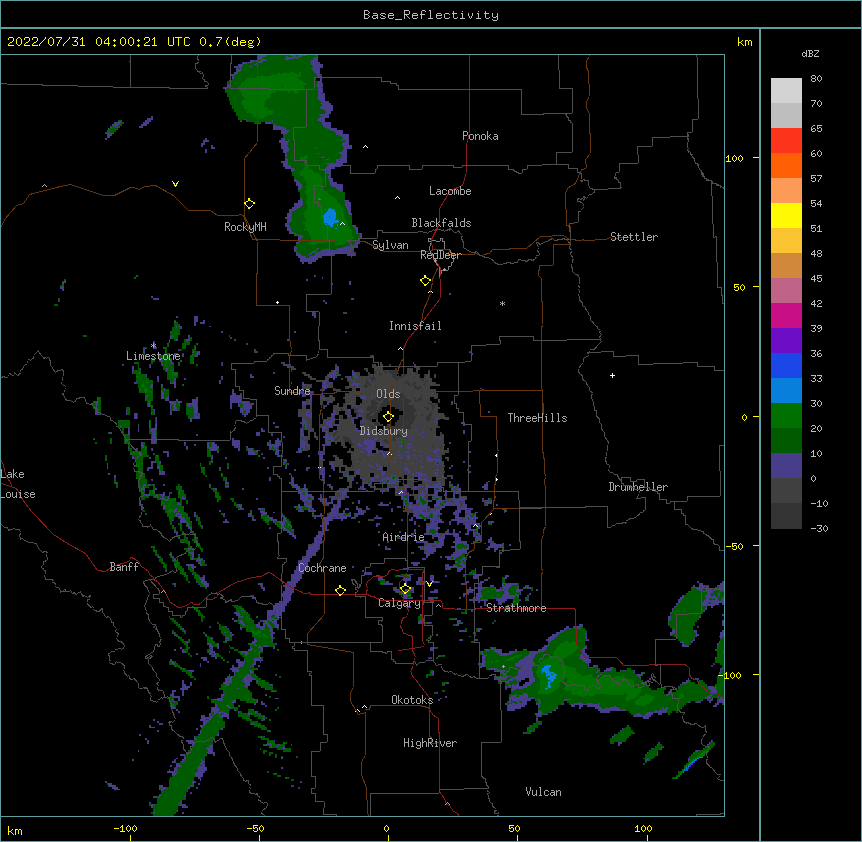Click the Cochrane town label

point(322,568)
